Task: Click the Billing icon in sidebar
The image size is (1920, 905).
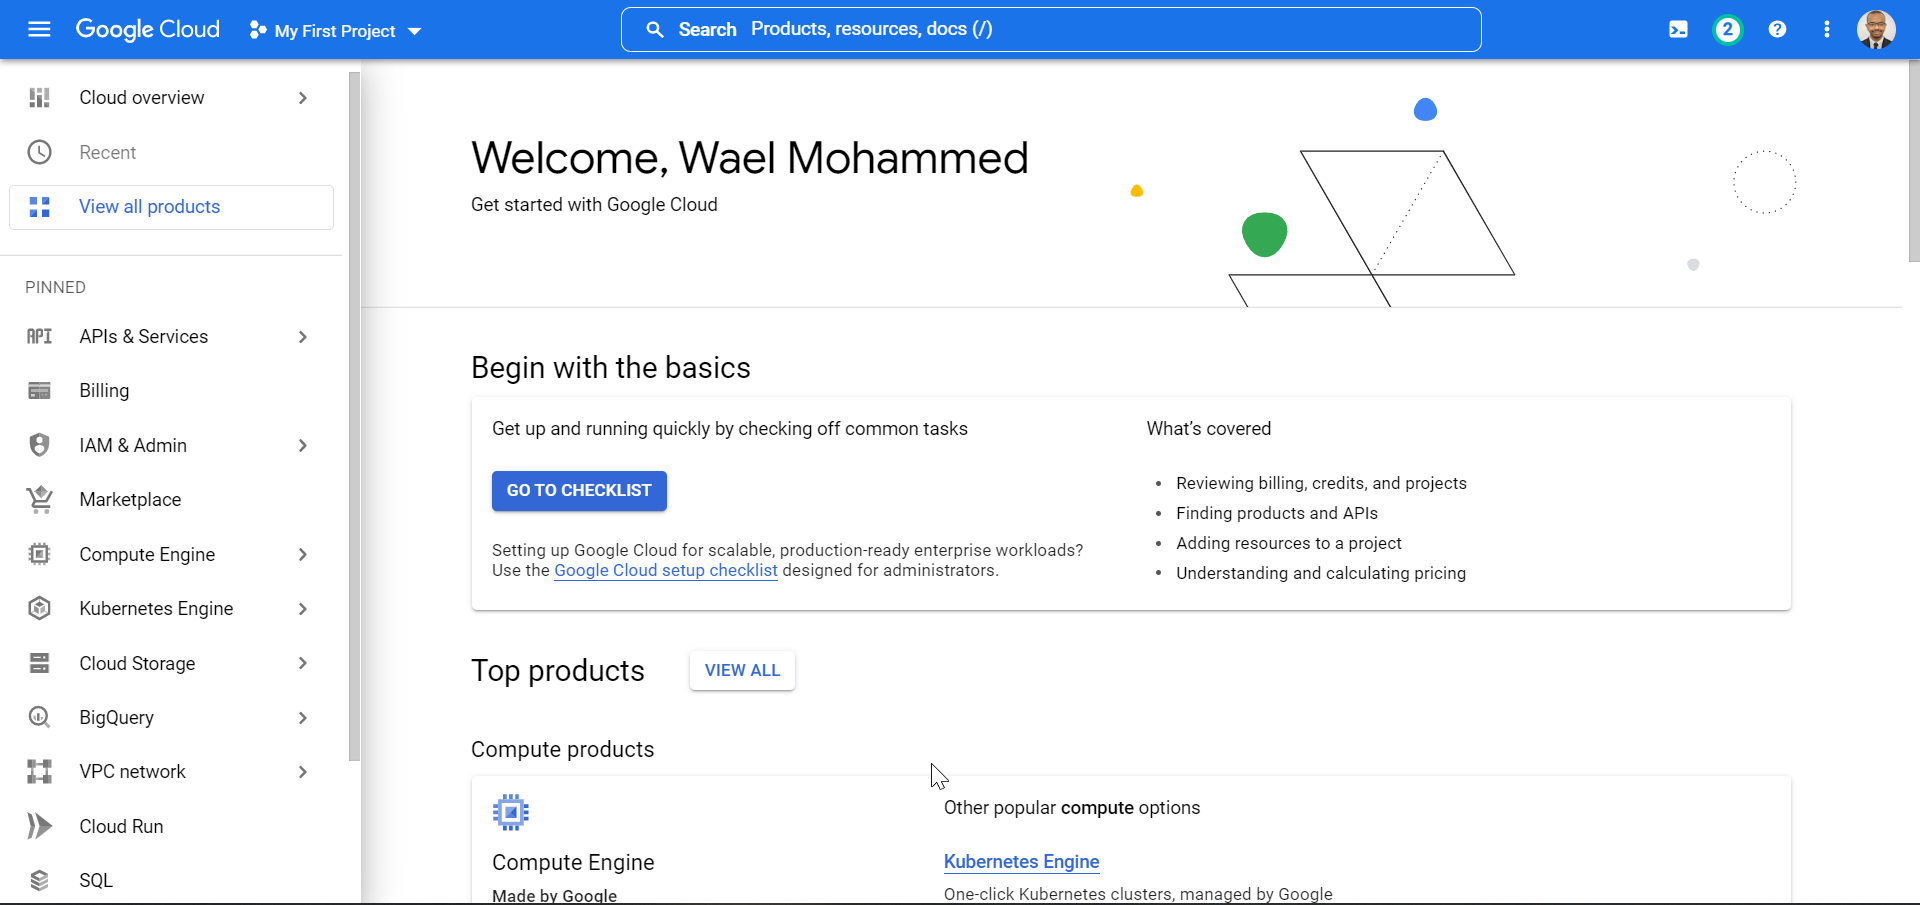Action: point(39,391)
